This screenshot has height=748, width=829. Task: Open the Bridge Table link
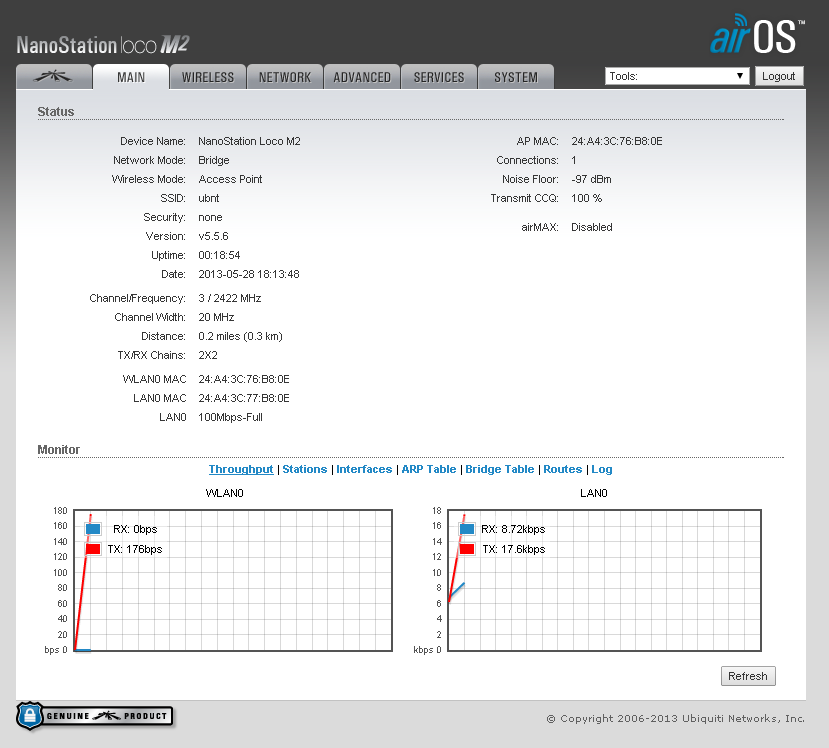point(500,469)
